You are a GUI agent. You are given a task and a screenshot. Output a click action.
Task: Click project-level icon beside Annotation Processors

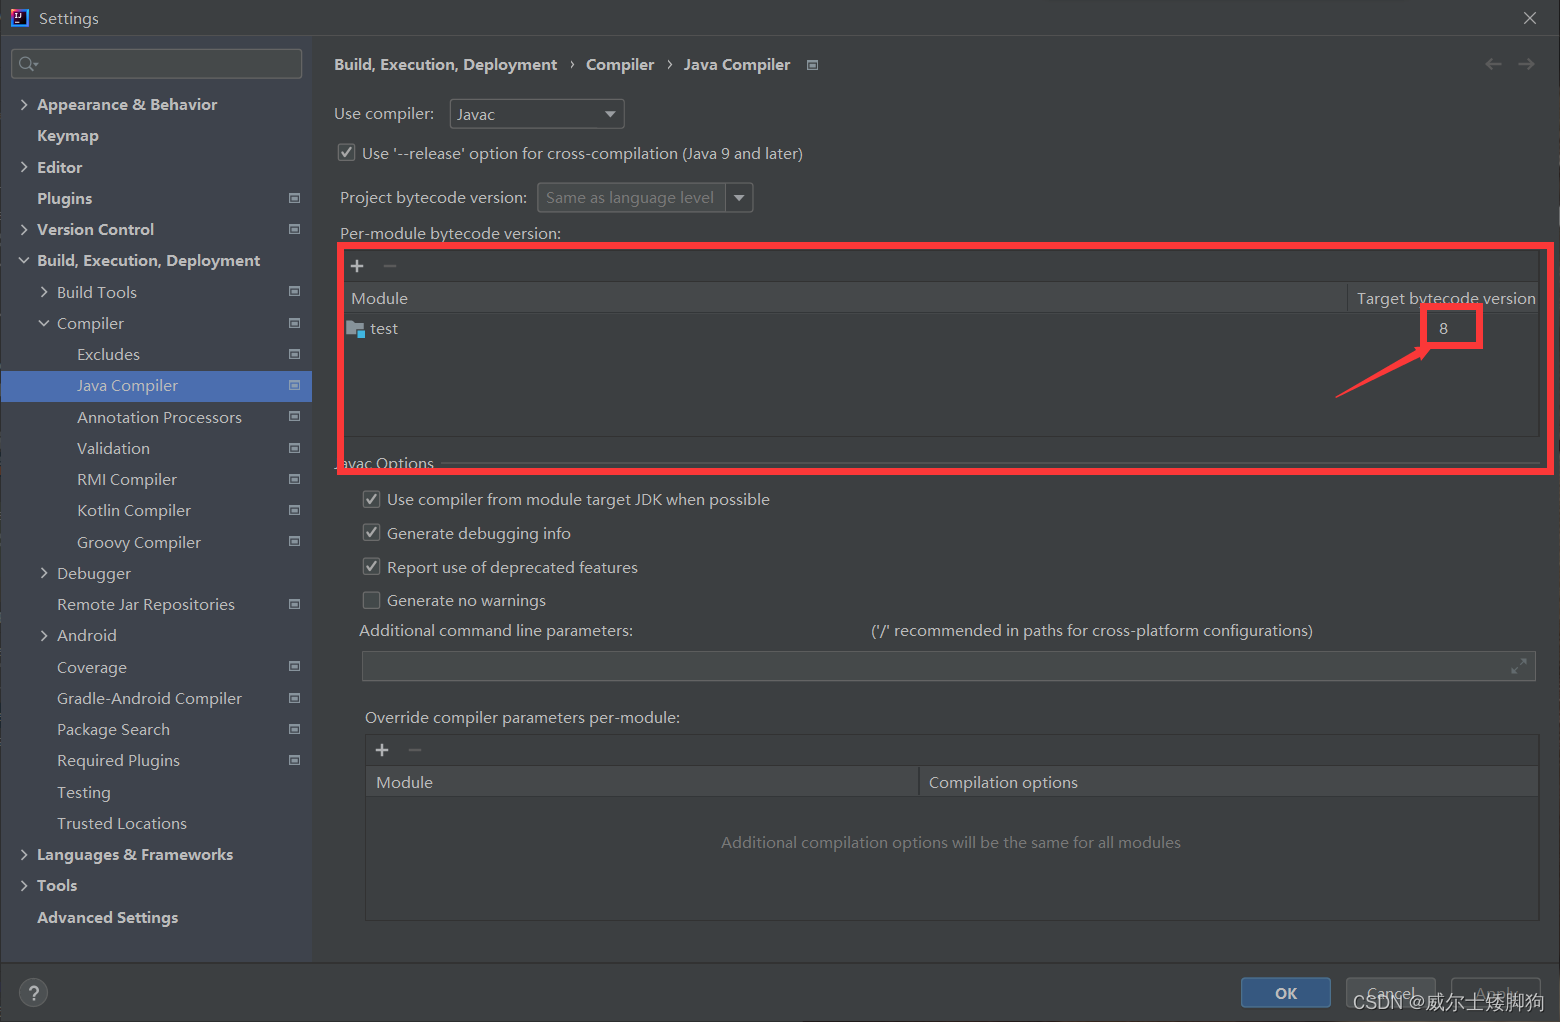tap(294, 417)
